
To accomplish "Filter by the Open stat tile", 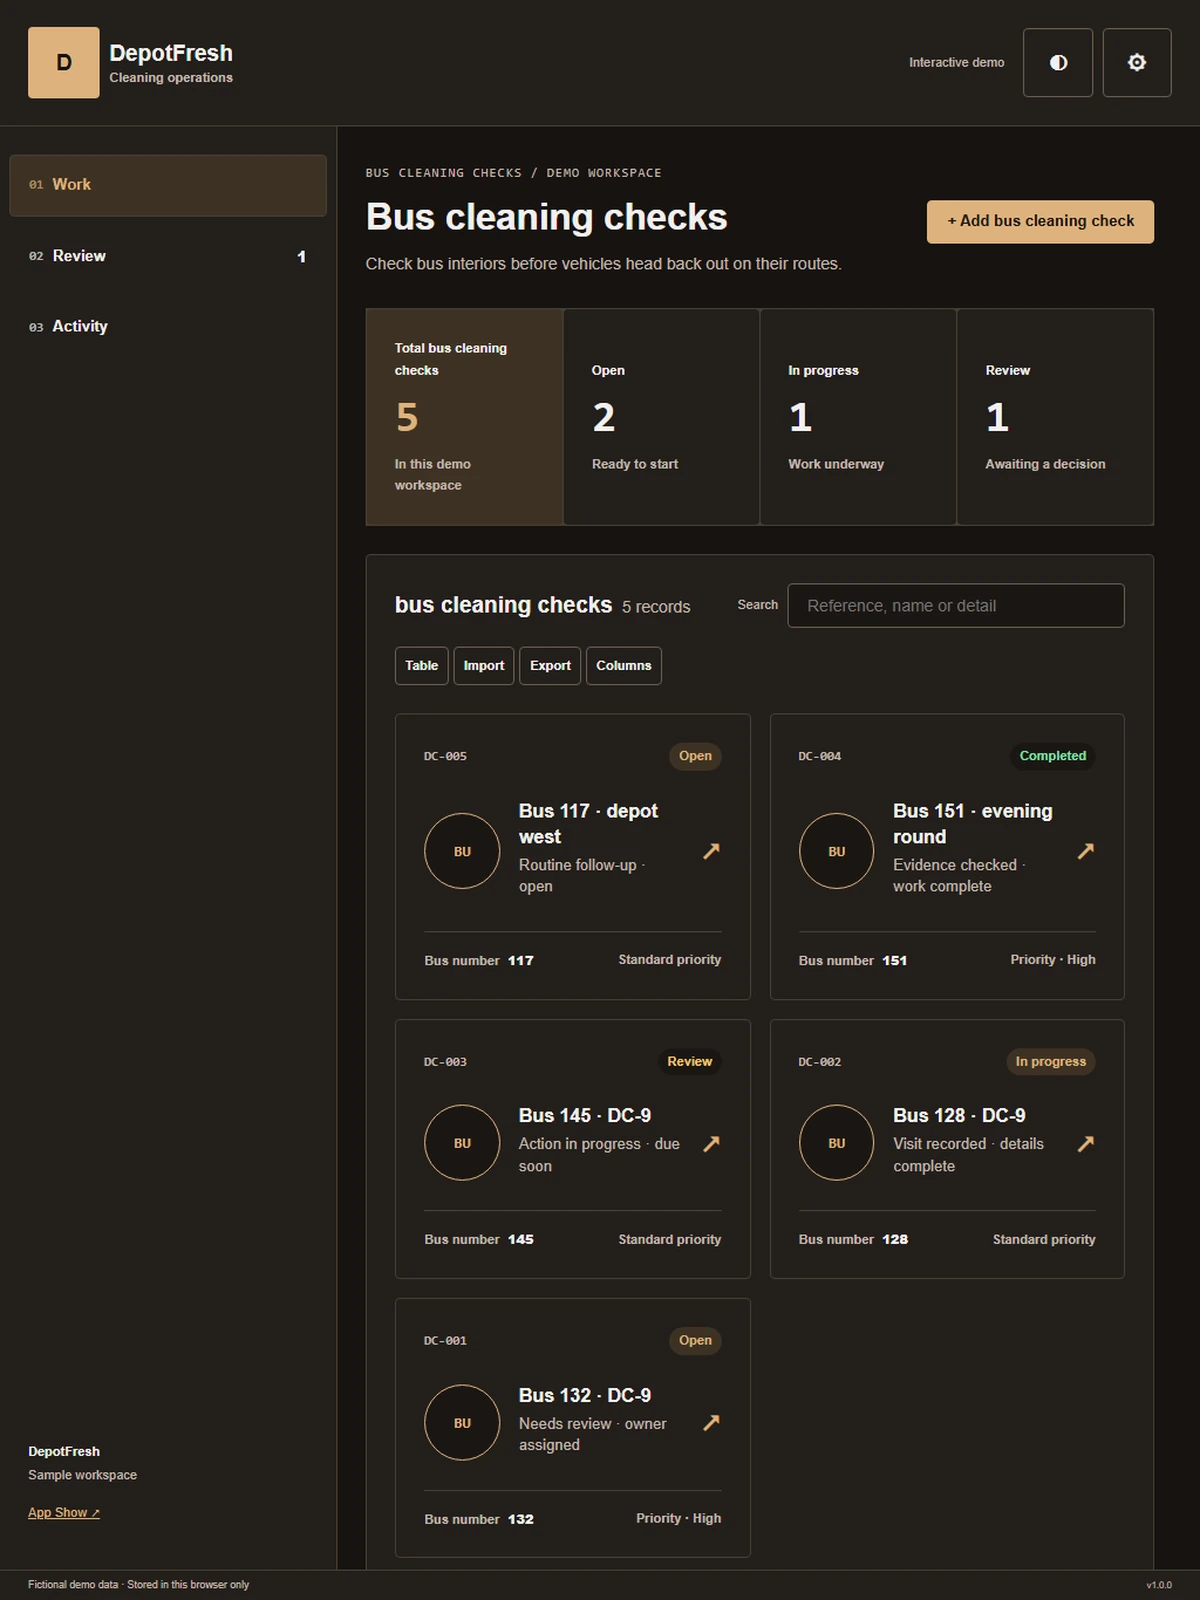I will (x=661, y=417).
